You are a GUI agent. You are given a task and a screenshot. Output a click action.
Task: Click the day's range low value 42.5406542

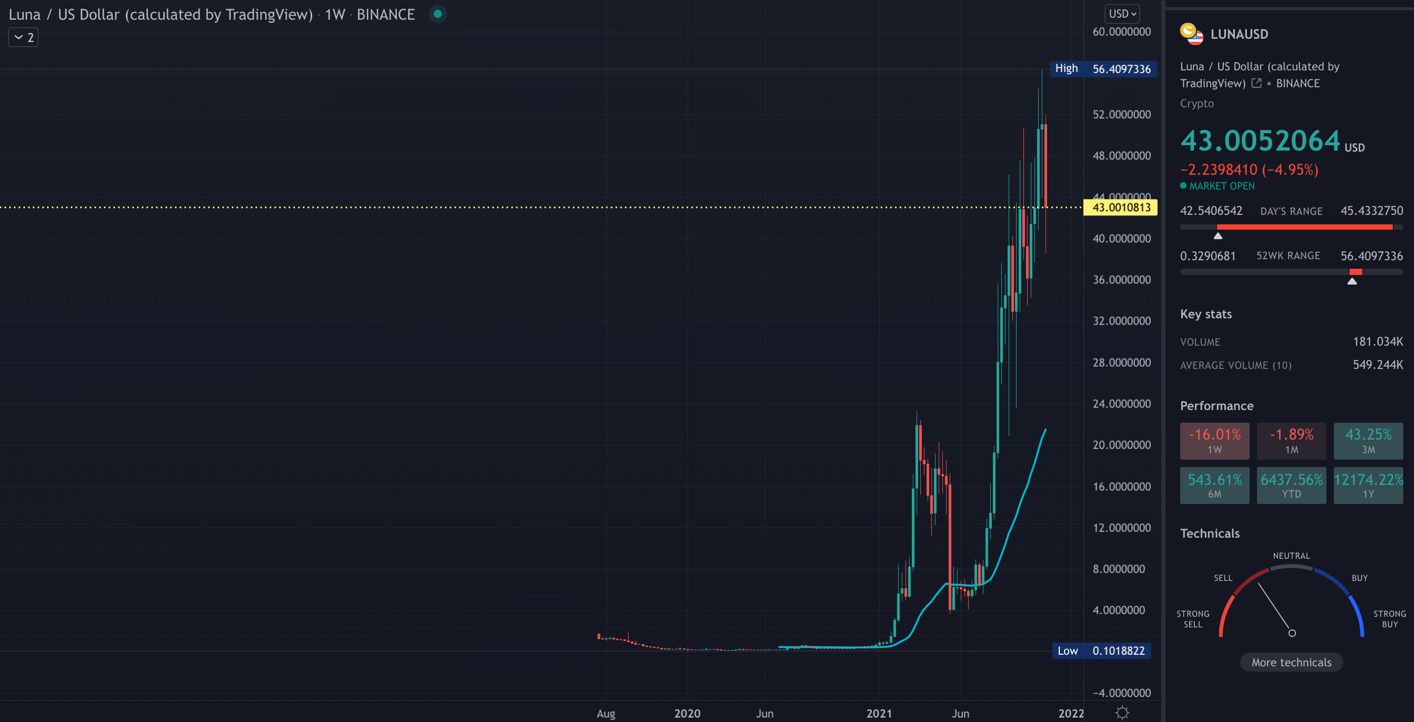(x=1211, y=211)
